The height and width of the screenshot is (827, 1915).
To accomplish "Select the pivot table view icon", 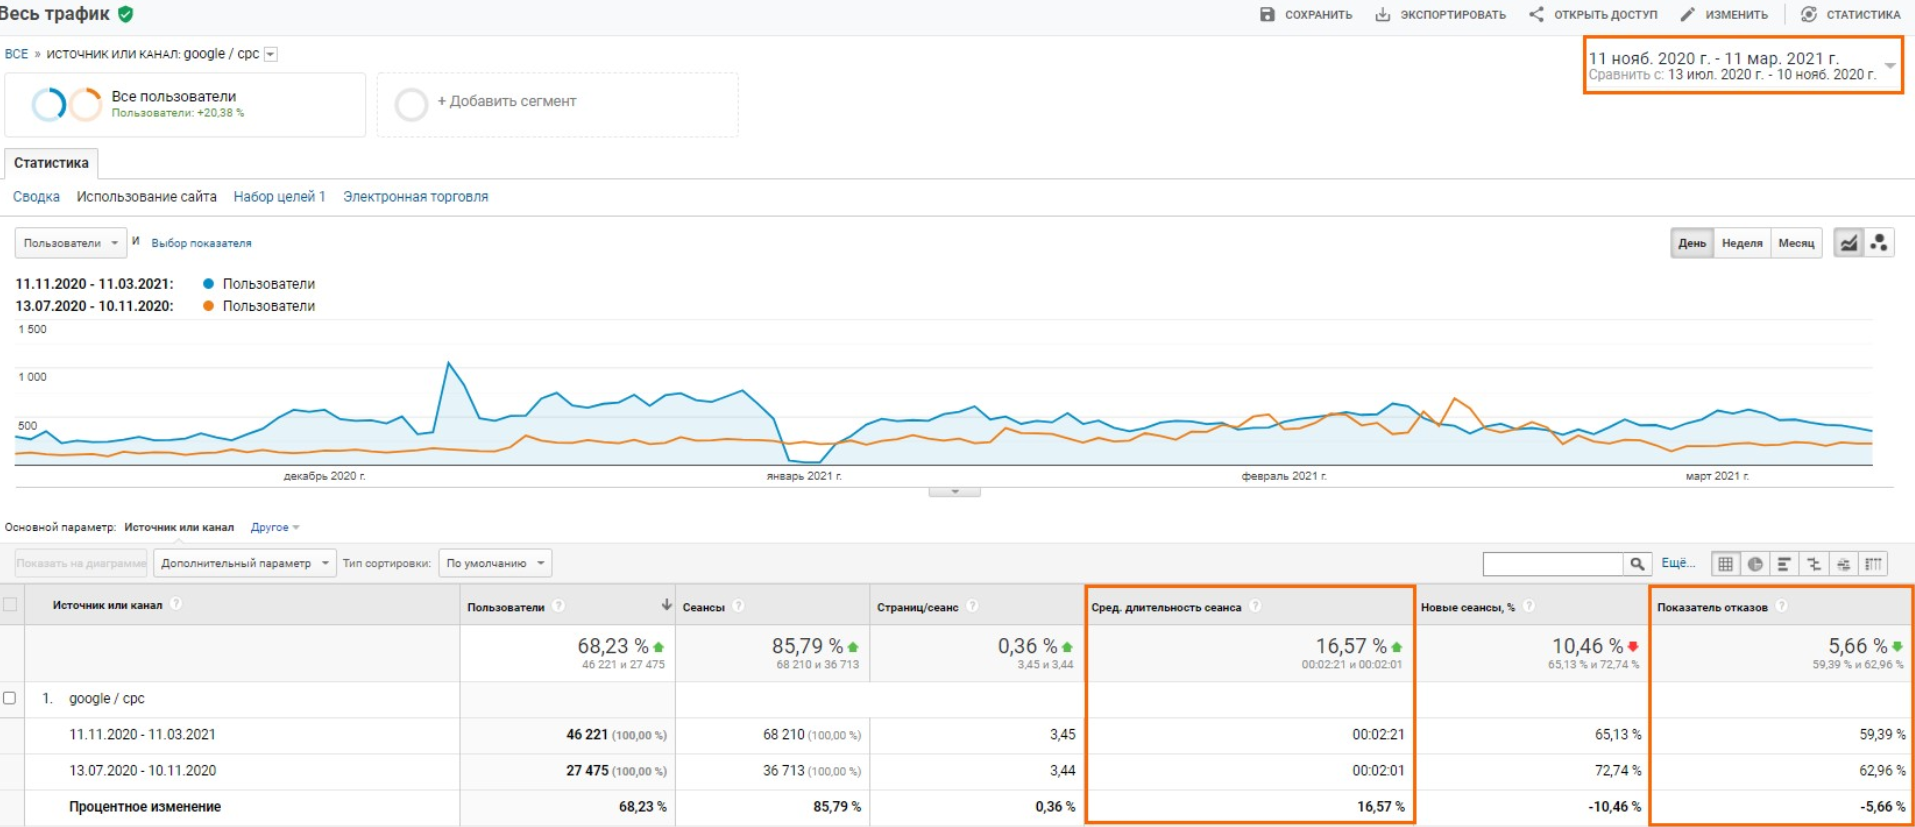I will (x=1873, y=564).
